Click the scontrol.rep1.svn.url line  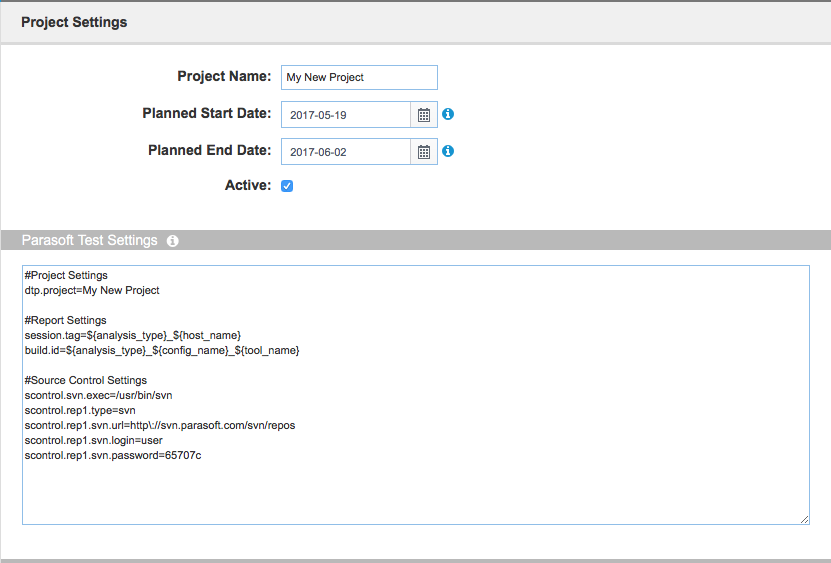click(x=160, y=425)
